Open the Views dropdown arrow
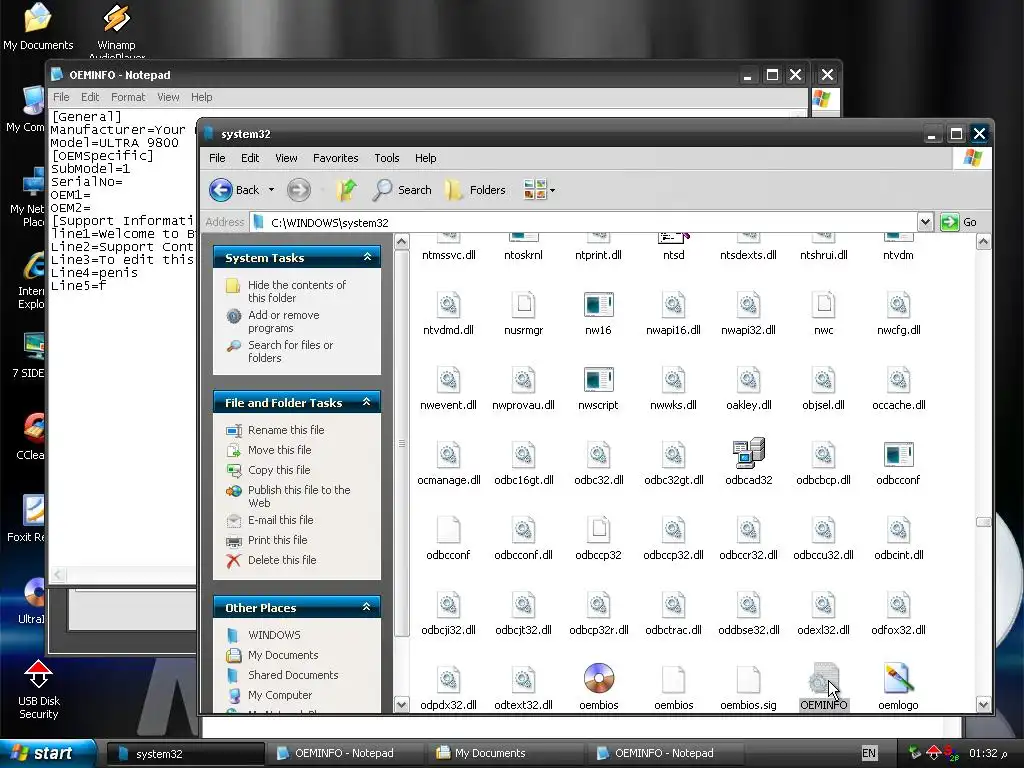 [x=552, y=190]
